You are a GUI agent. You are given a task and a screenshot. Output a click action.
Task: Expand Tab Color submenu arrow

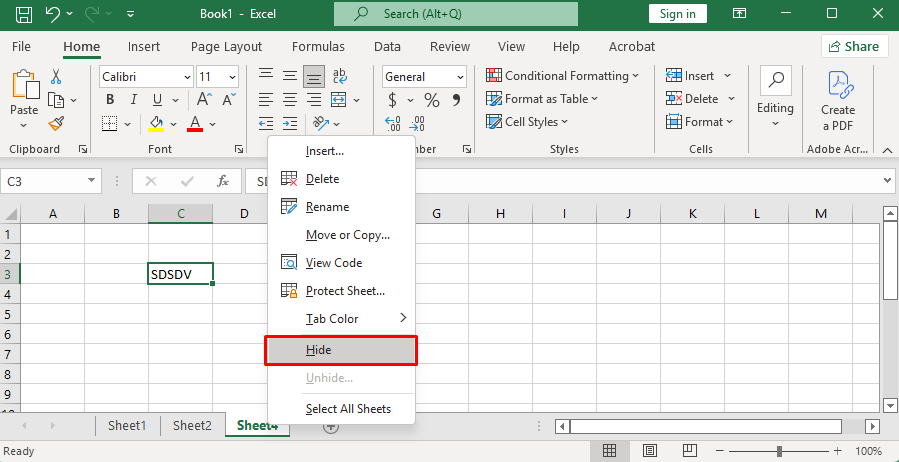[403, 318]
